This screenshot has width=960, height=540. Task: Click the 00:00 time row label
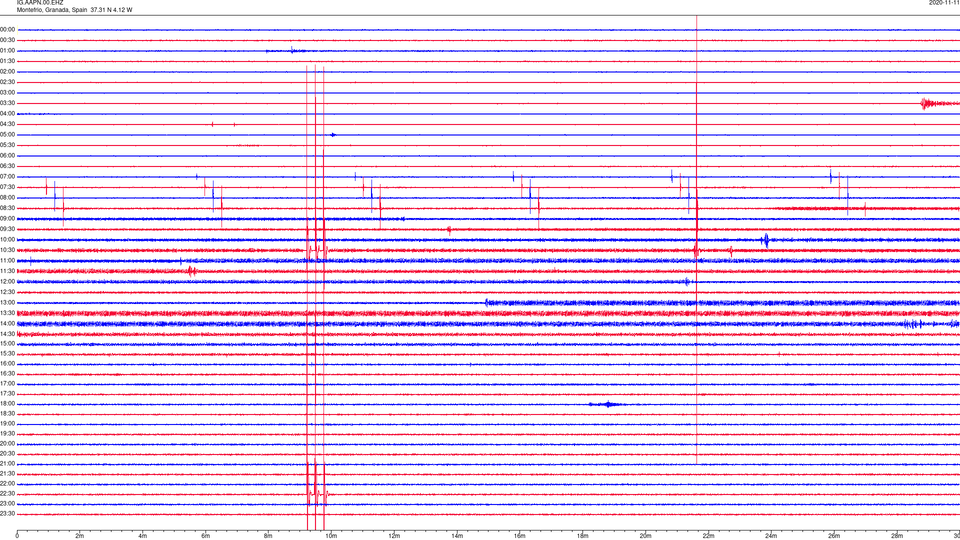tap(8, 29)
